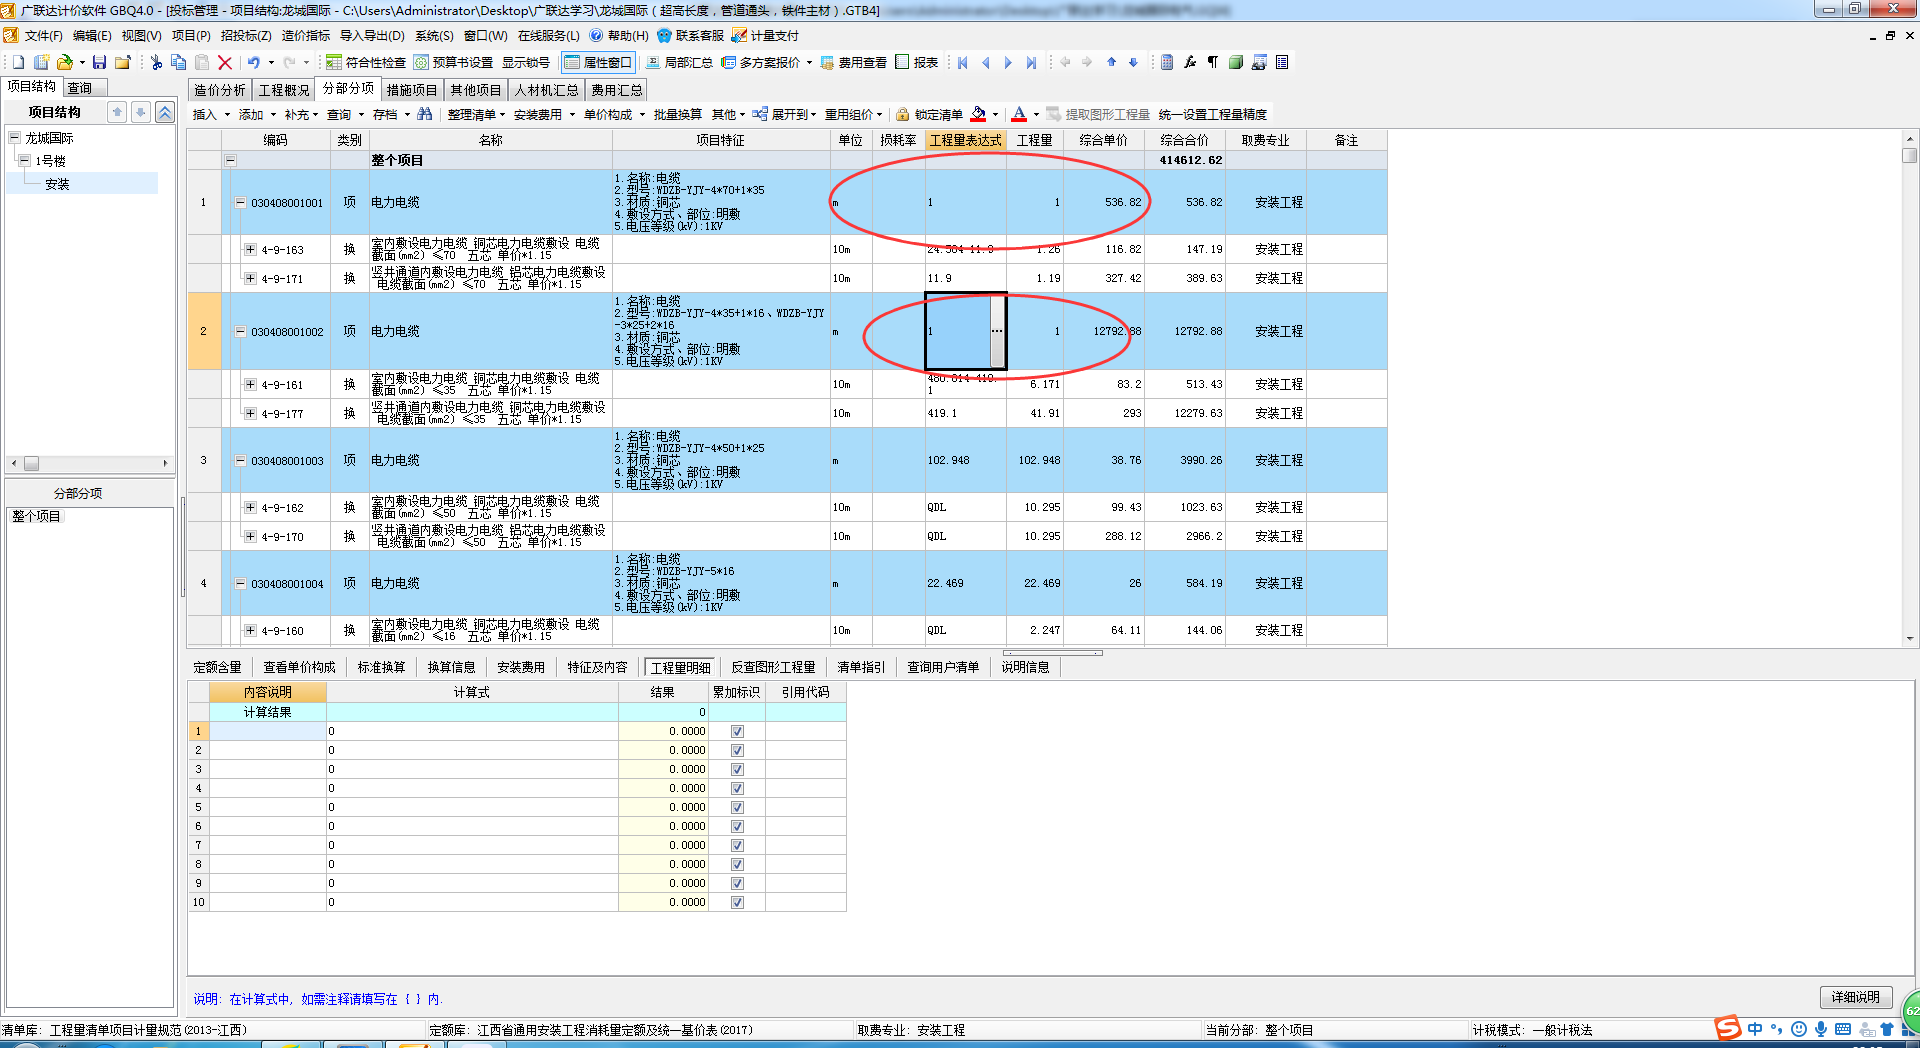Image resolution: width=1920 pixels, height=1048 pixels.
Task: Toggle 累加标识 checkbox in row 9
Action: click(x=737, y=883)
